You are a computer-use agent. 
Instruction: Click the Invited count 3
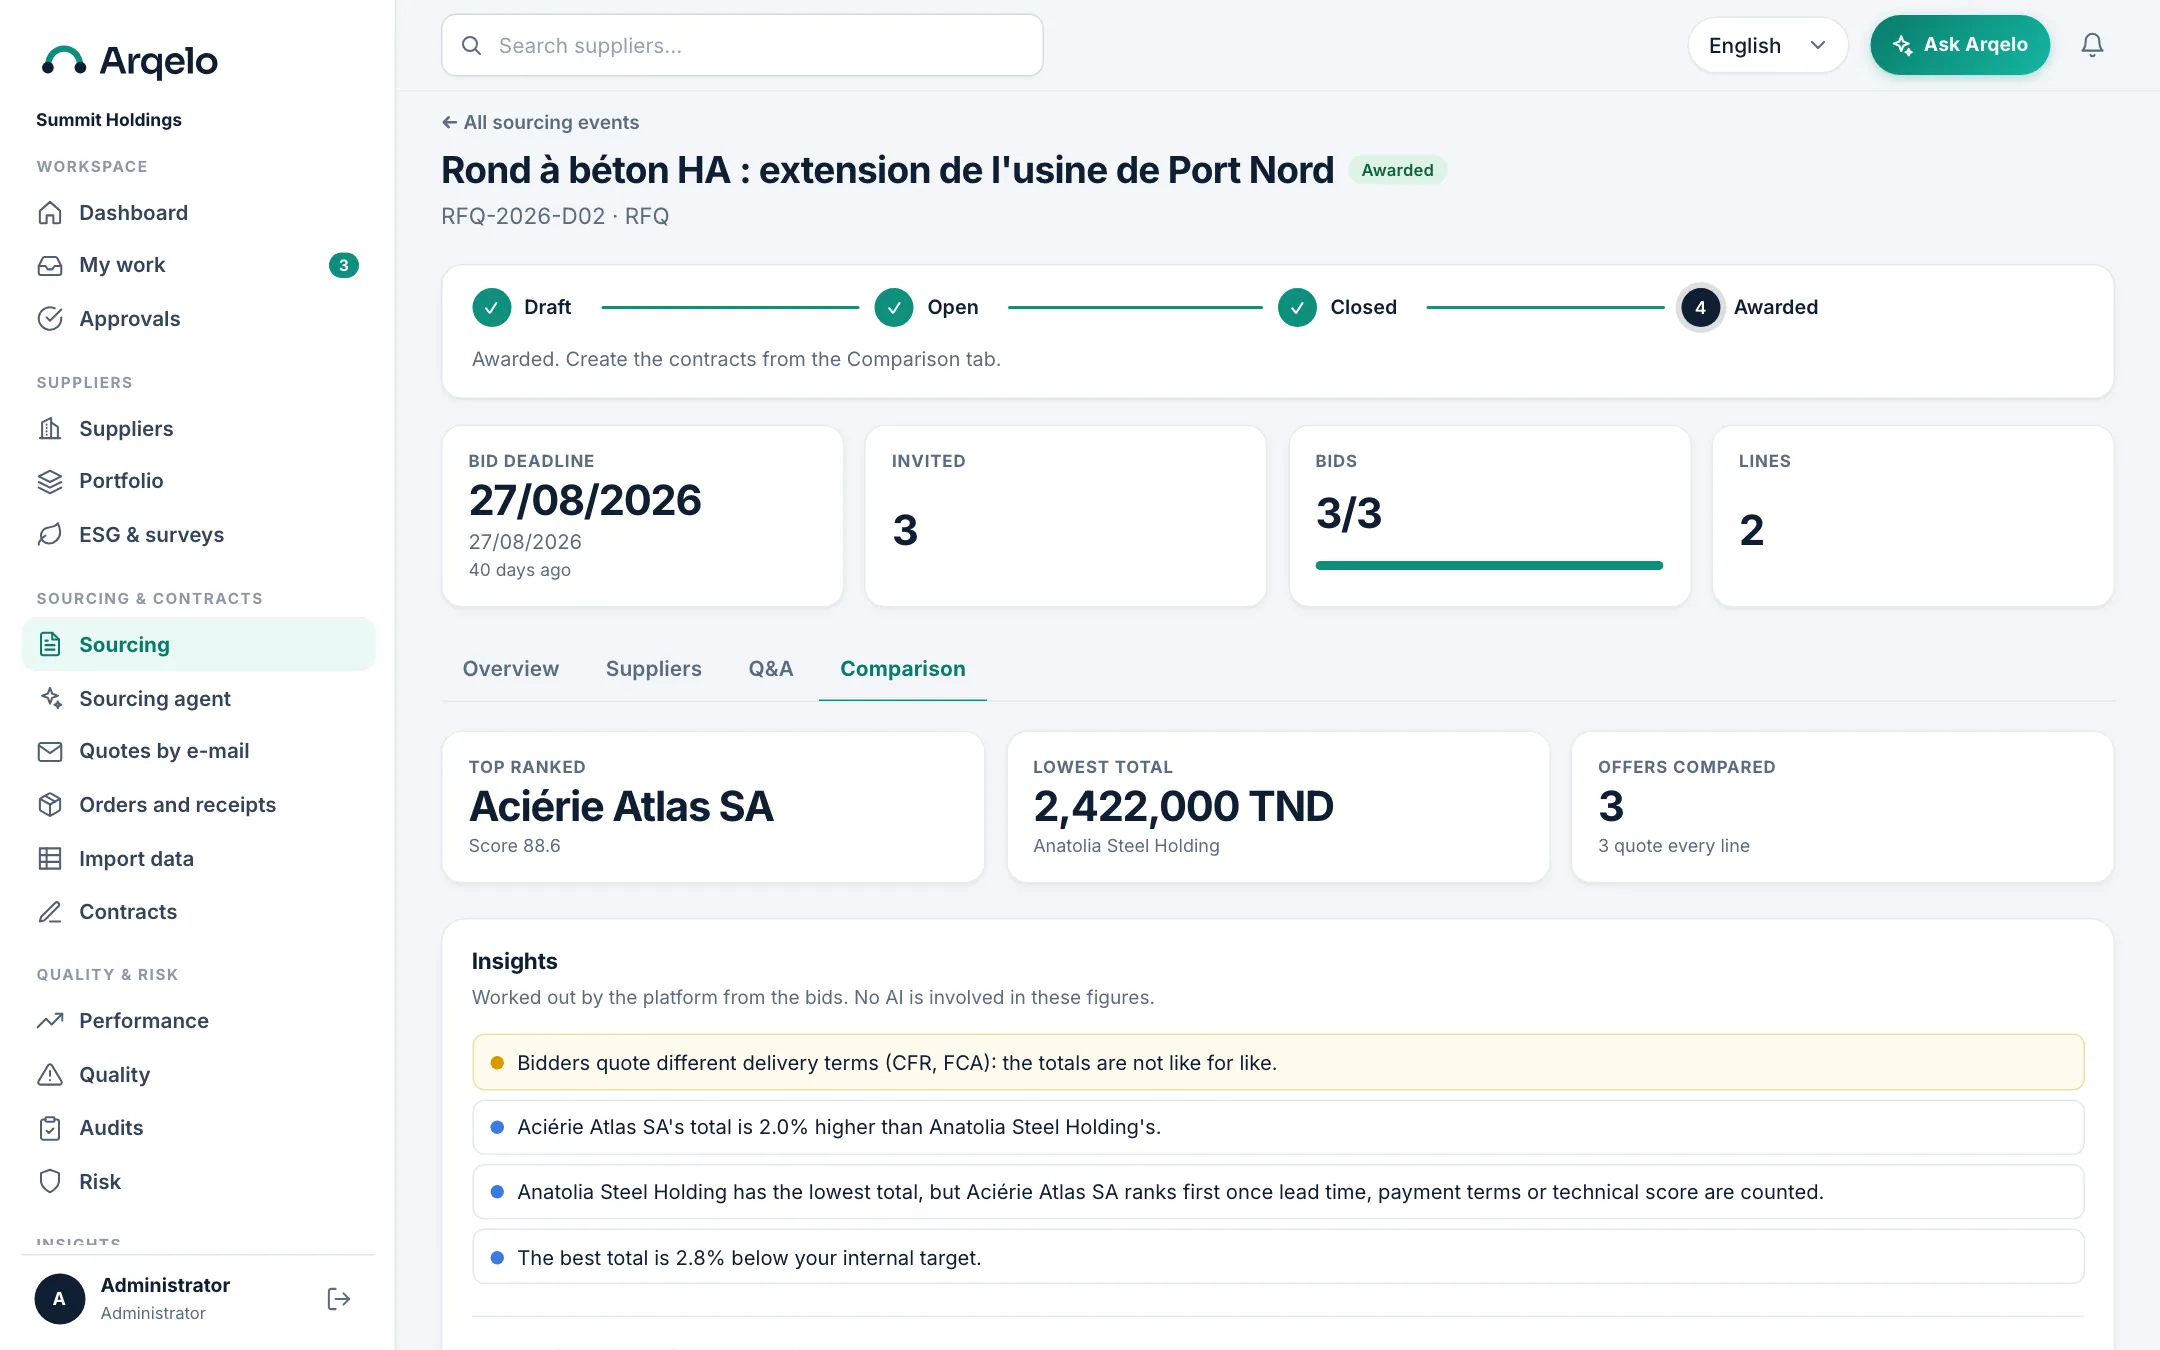pos(905,530)
